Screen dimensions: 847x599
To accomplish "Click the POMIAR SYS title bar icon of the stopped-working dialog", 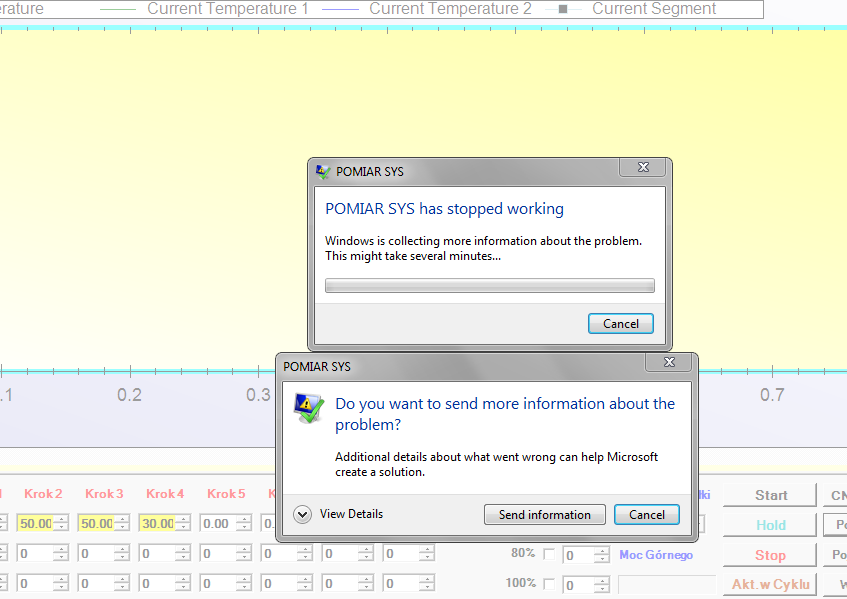I will pos(323,172).
